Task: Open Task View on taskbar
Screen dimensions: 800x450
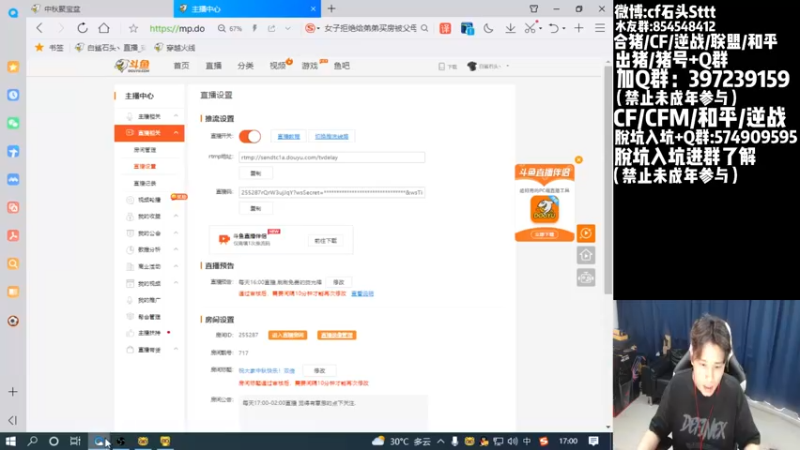Action: [x=75, y=441]
